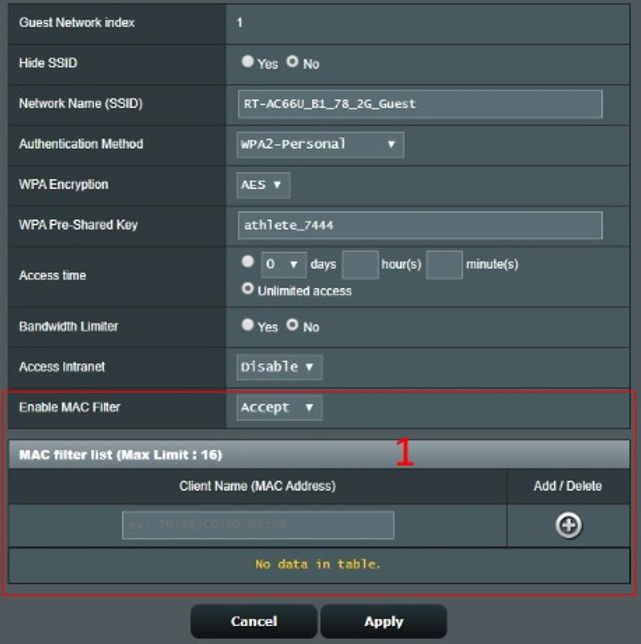The height and width of the screenshot is (644, 641).
Task: Click the access time minutes field
Action: pos(444,265)
